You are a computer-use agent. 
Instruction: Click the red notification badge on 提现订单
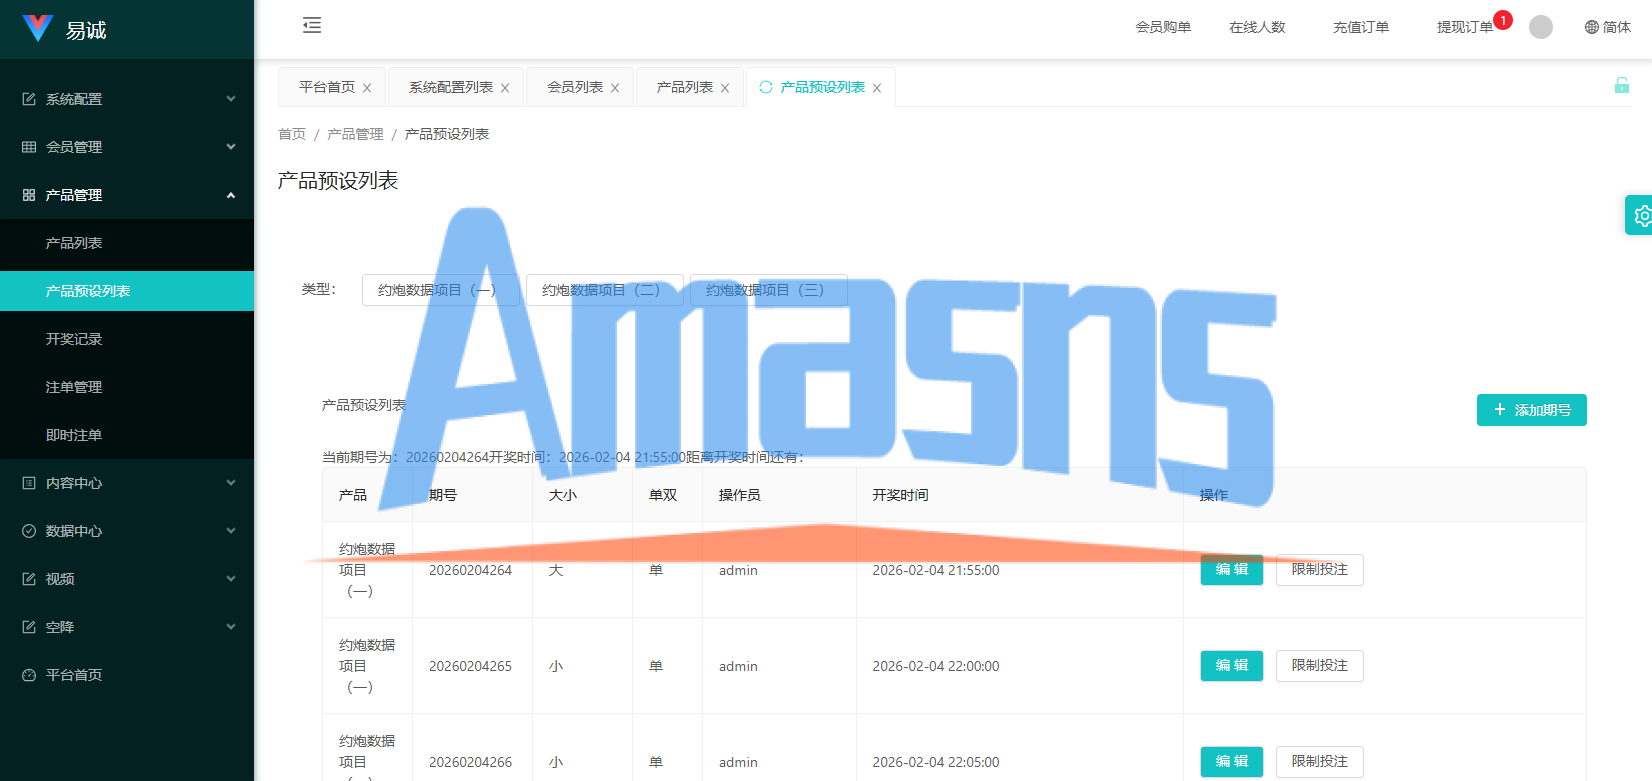tap(1503, 20)
